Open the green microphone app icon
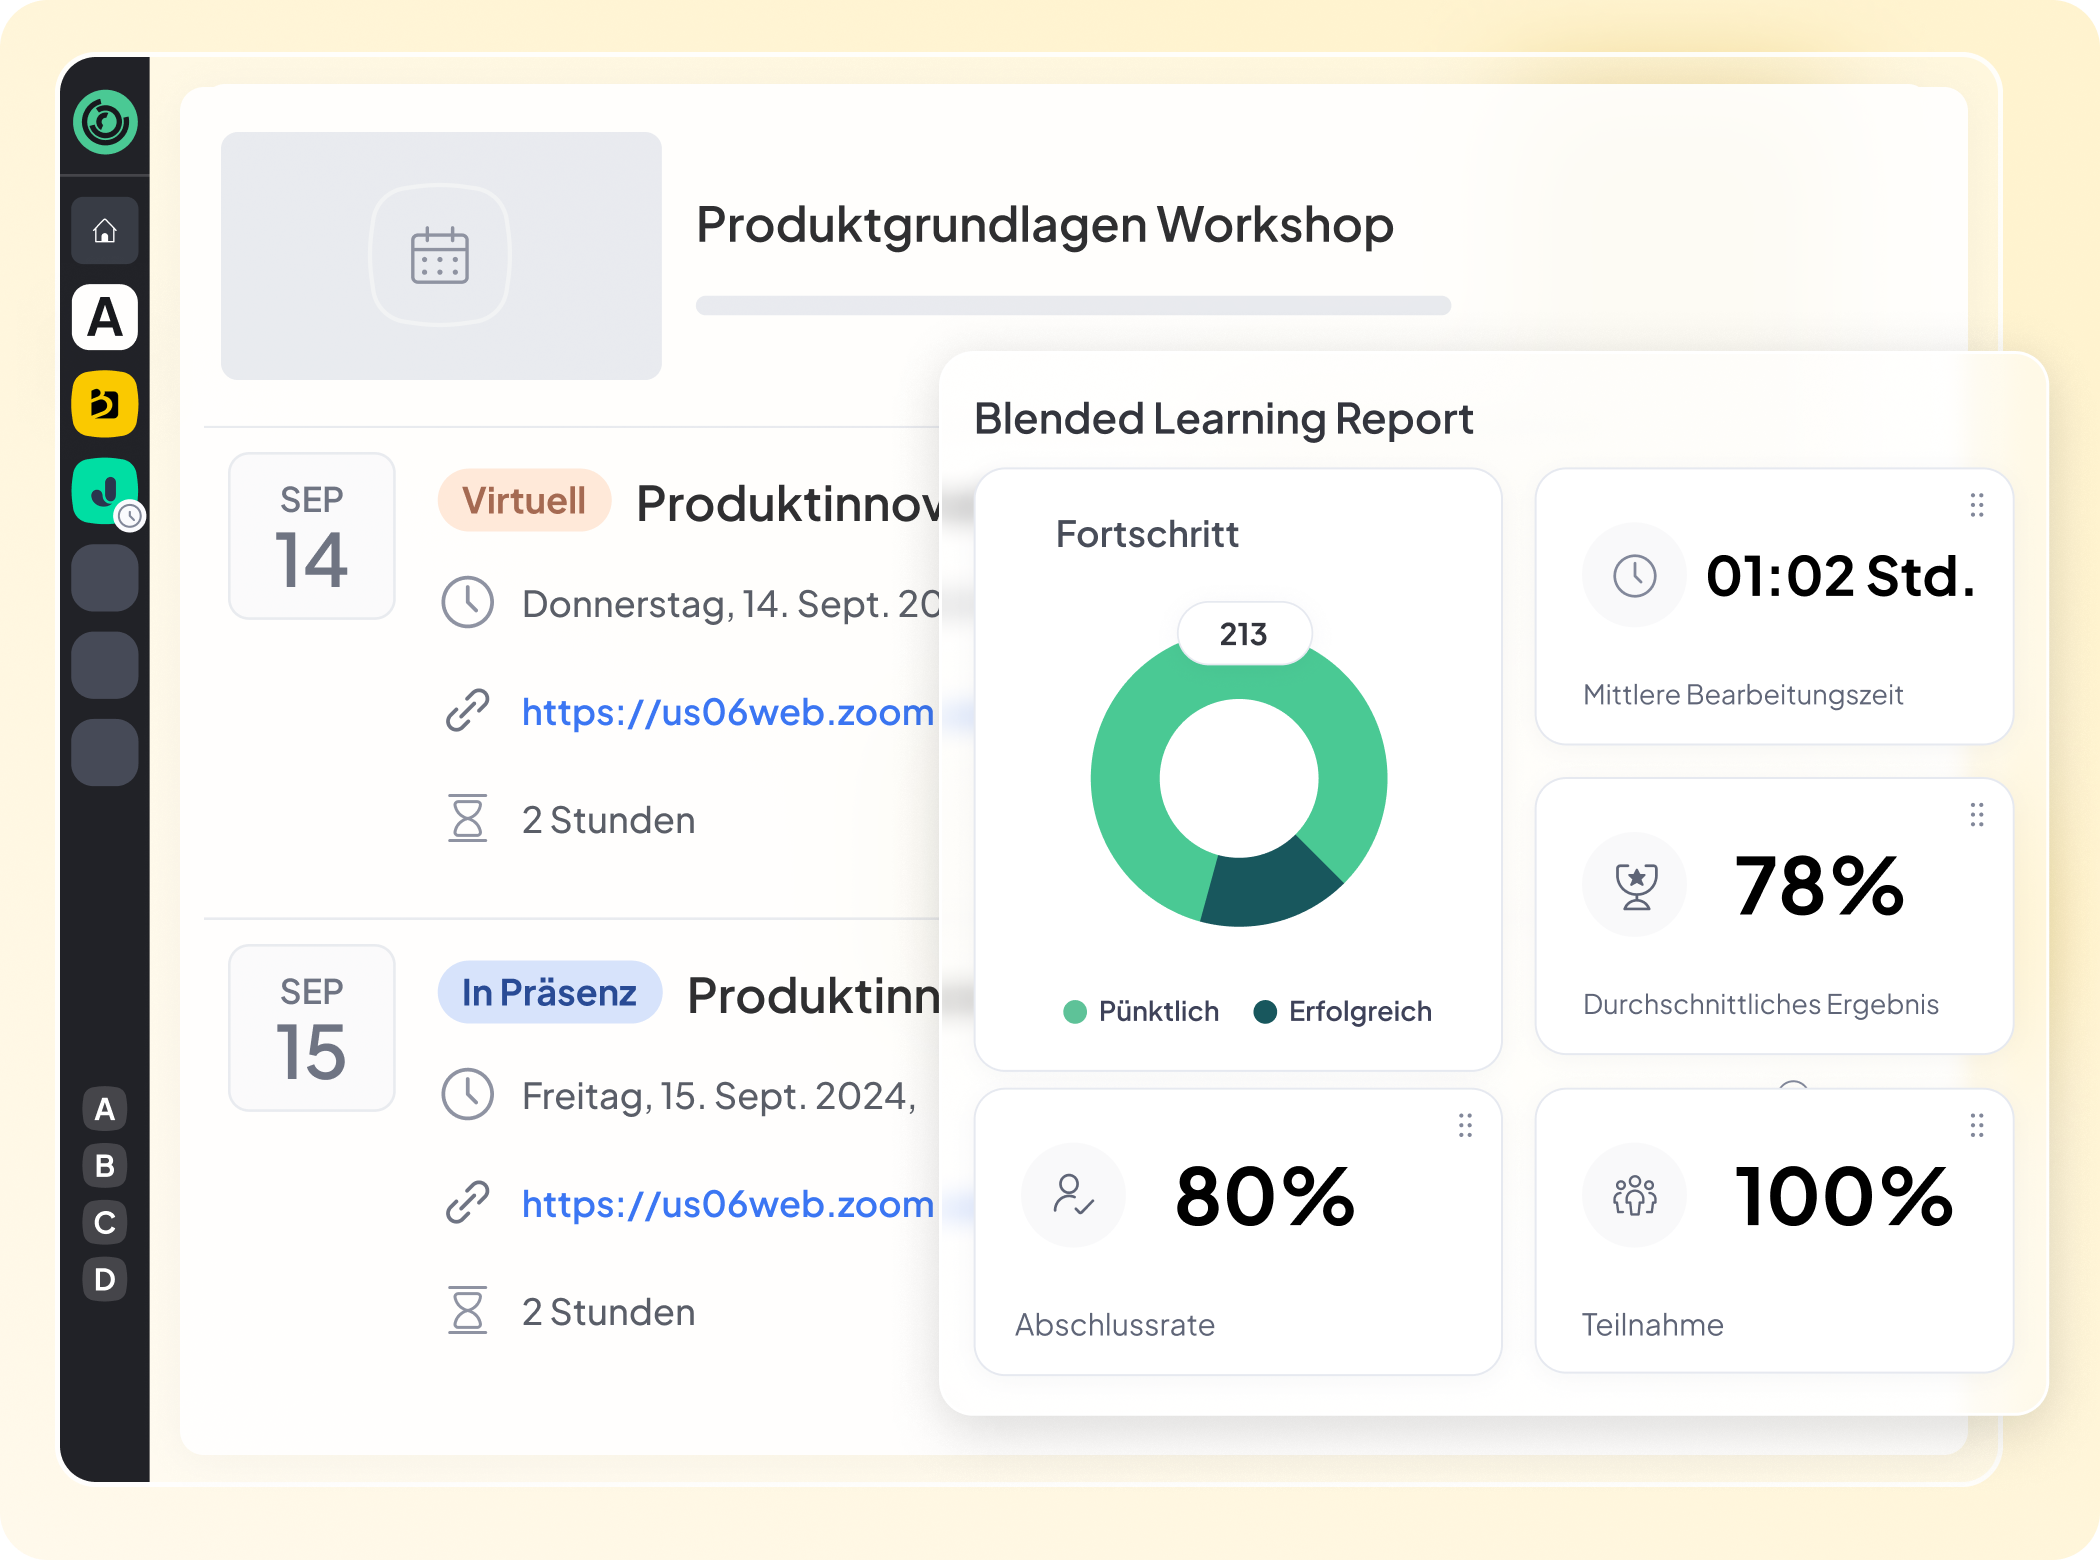2100x1560 pixels. tap(105, 491)
